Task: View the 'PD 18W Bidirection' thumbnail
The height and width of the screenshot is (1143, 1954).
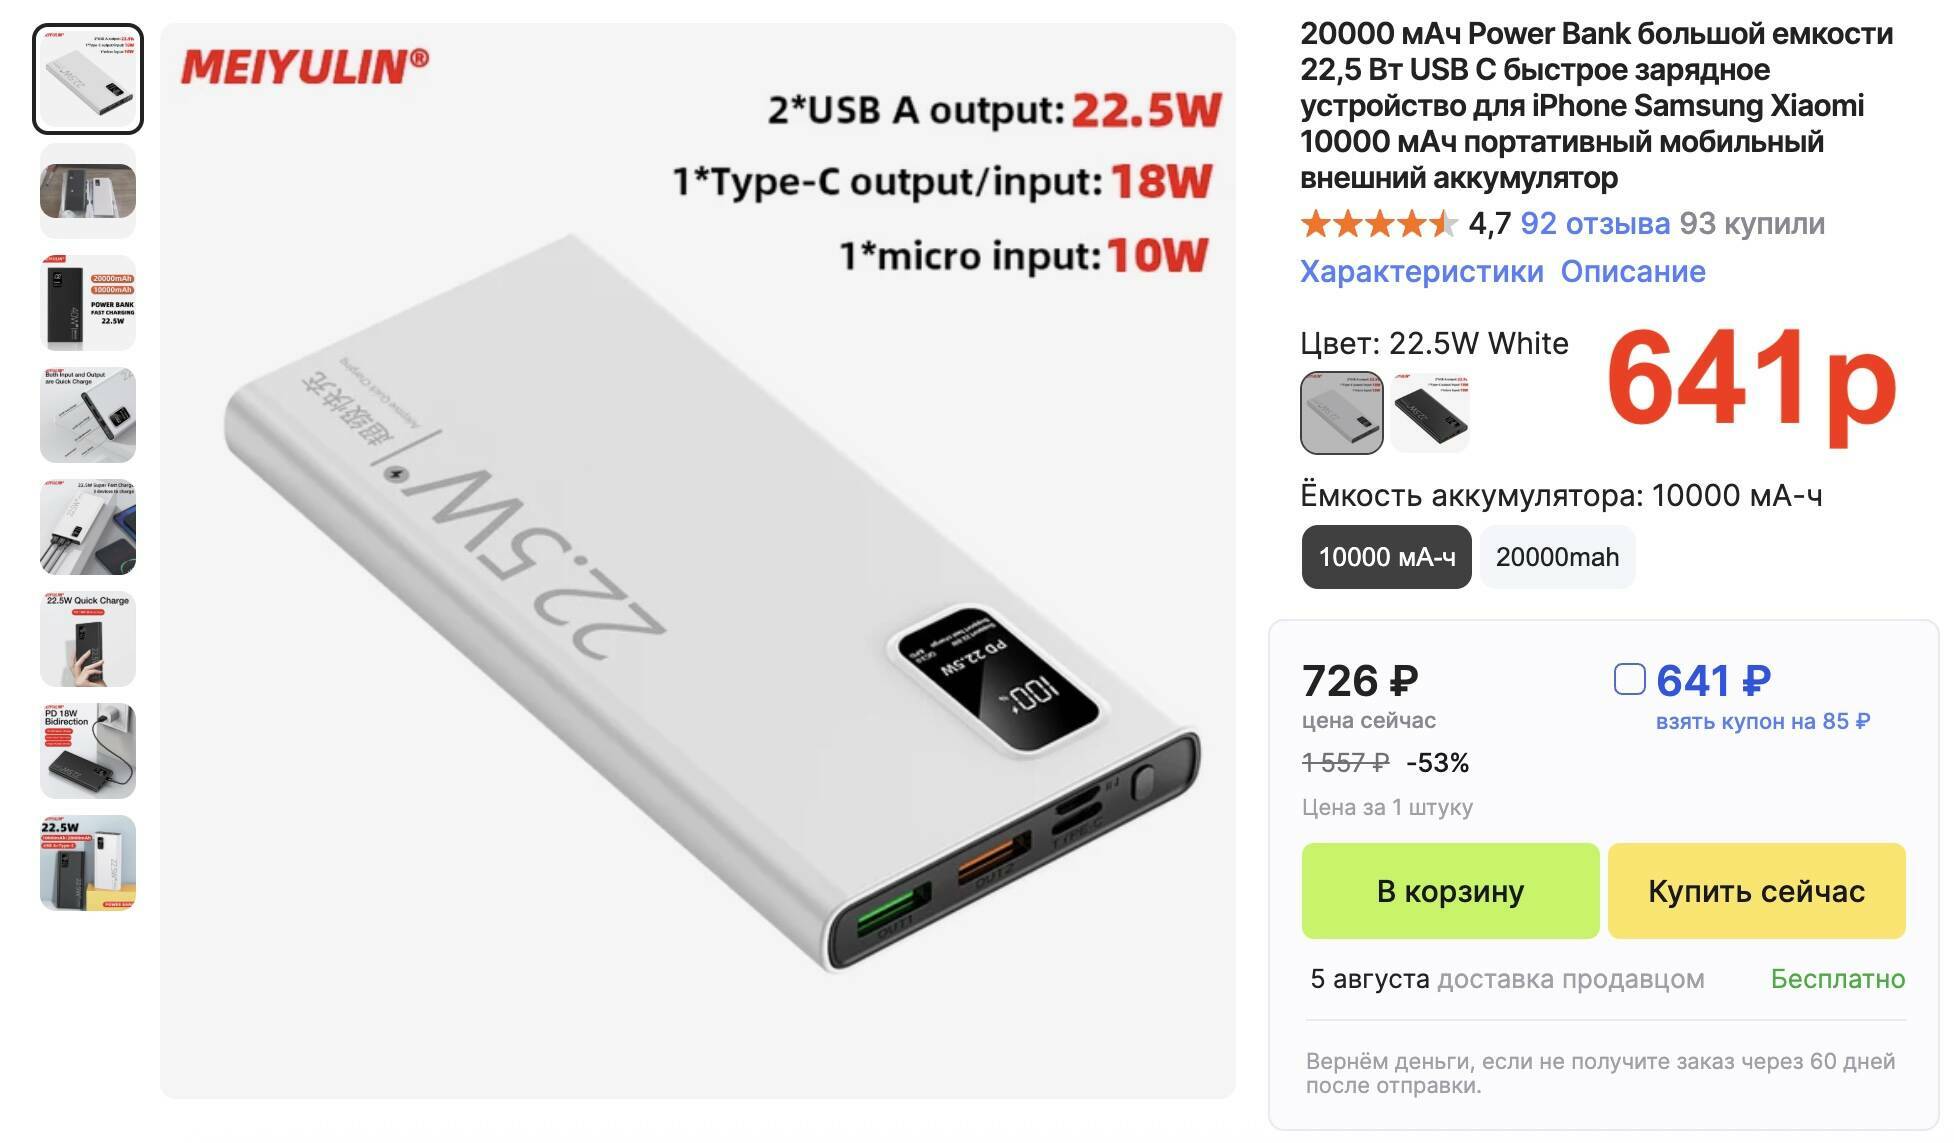Action: coord(88,751)
